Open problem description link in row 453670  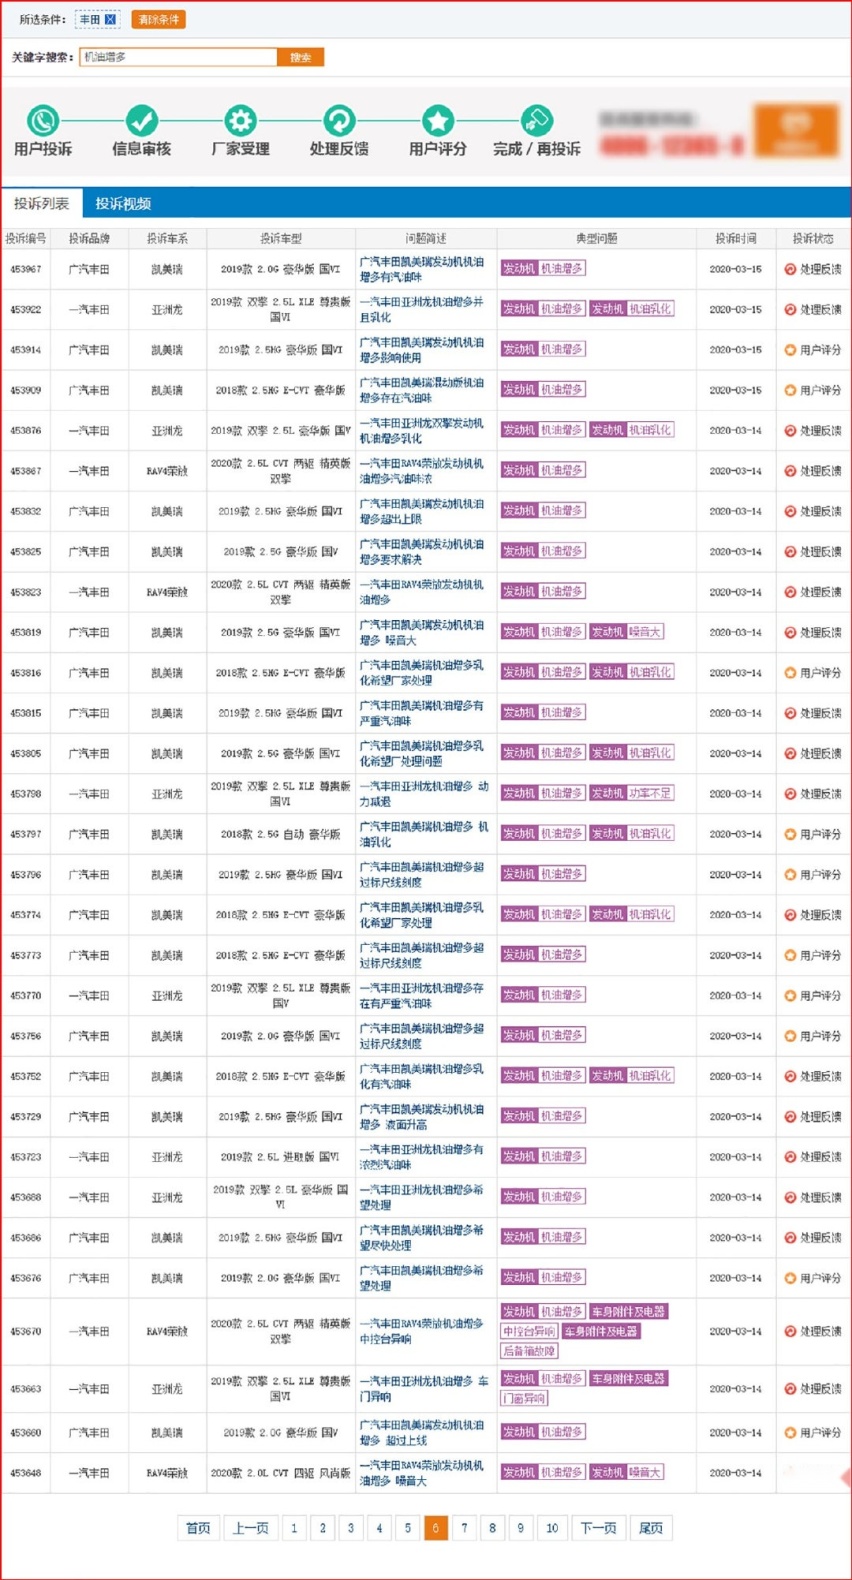(421, 1331)
